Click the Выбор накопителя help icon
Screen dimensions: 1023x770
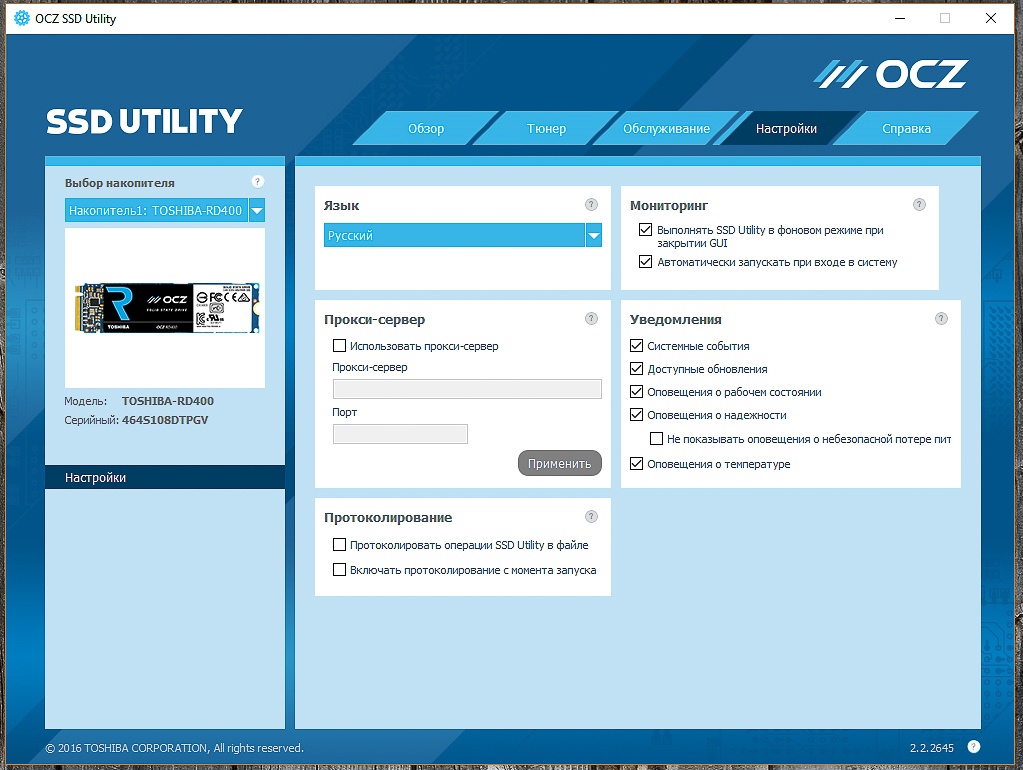pyautogui.click(x=257, y=182)
